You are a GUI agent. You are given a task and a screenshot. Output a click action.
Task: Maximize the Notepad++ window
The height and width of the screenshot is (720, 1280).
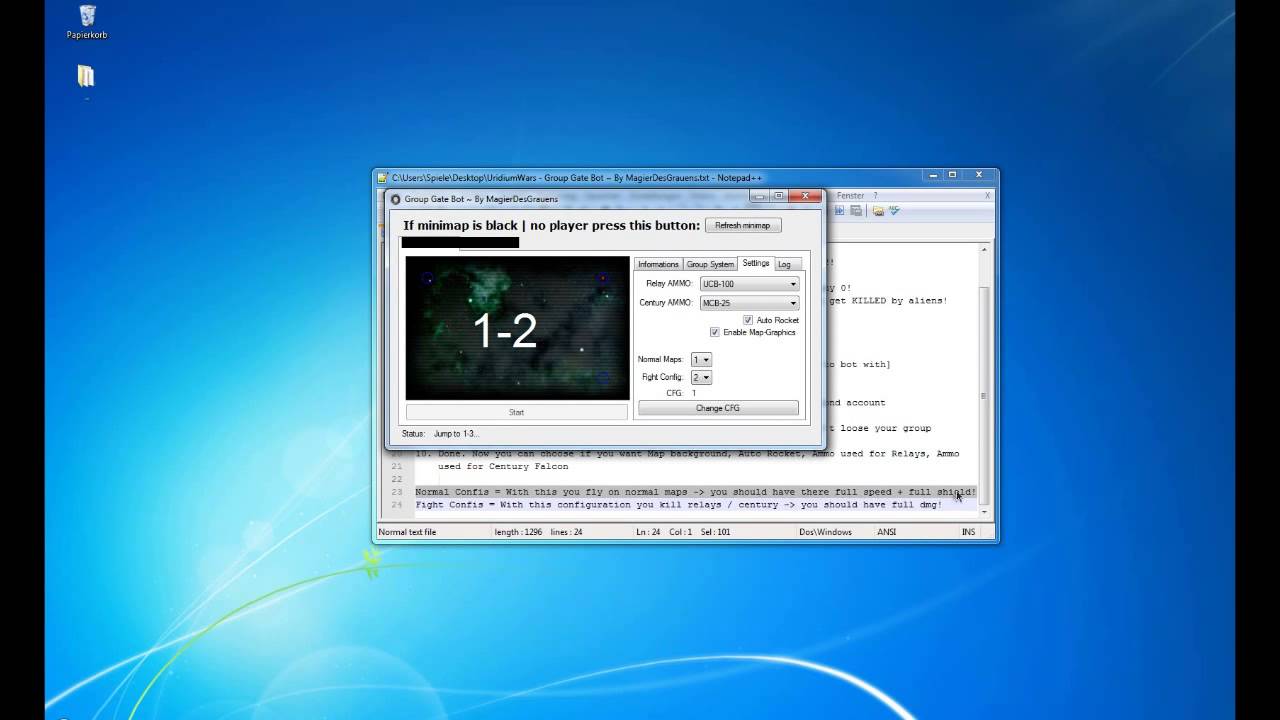(x=952, y=175)
